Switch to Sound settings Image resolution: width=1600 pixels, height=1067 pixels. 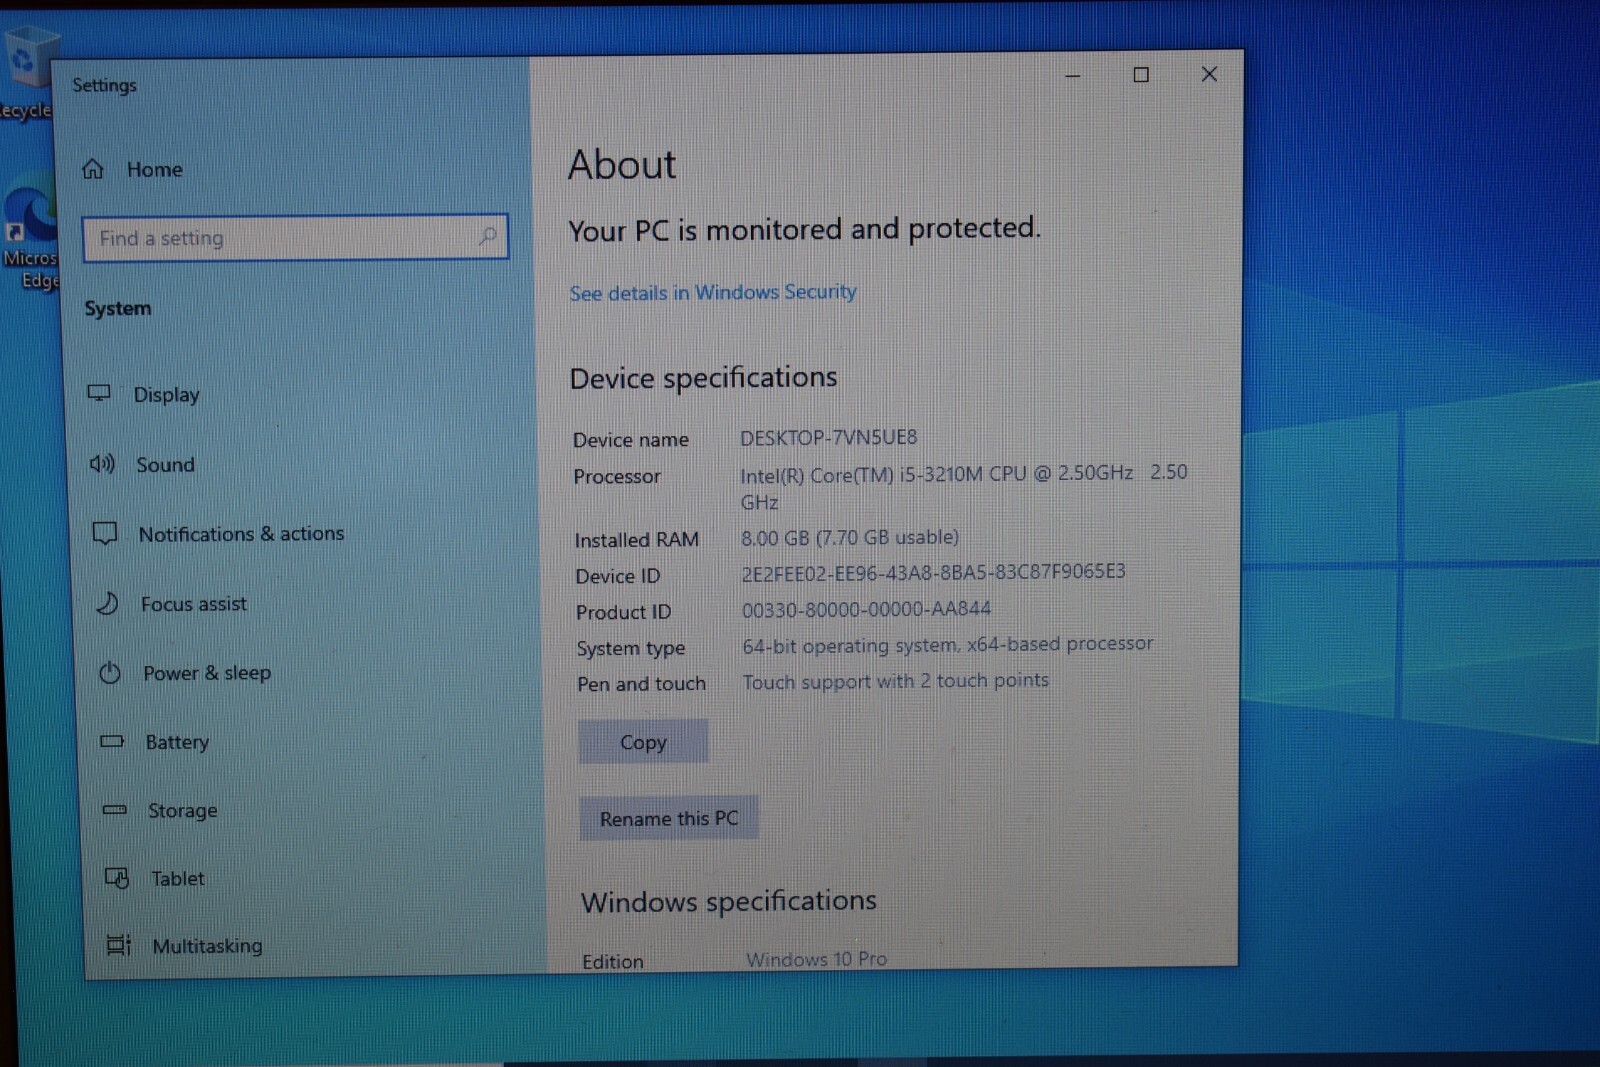click(x=166, y=465)
